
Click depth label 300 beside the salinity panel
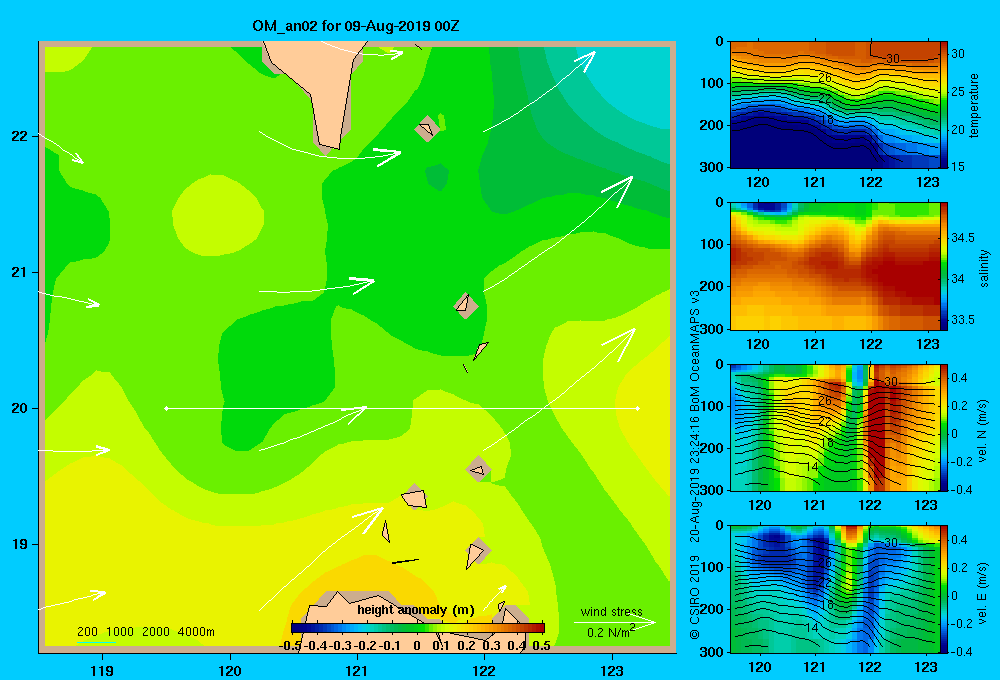click(712, 329)
